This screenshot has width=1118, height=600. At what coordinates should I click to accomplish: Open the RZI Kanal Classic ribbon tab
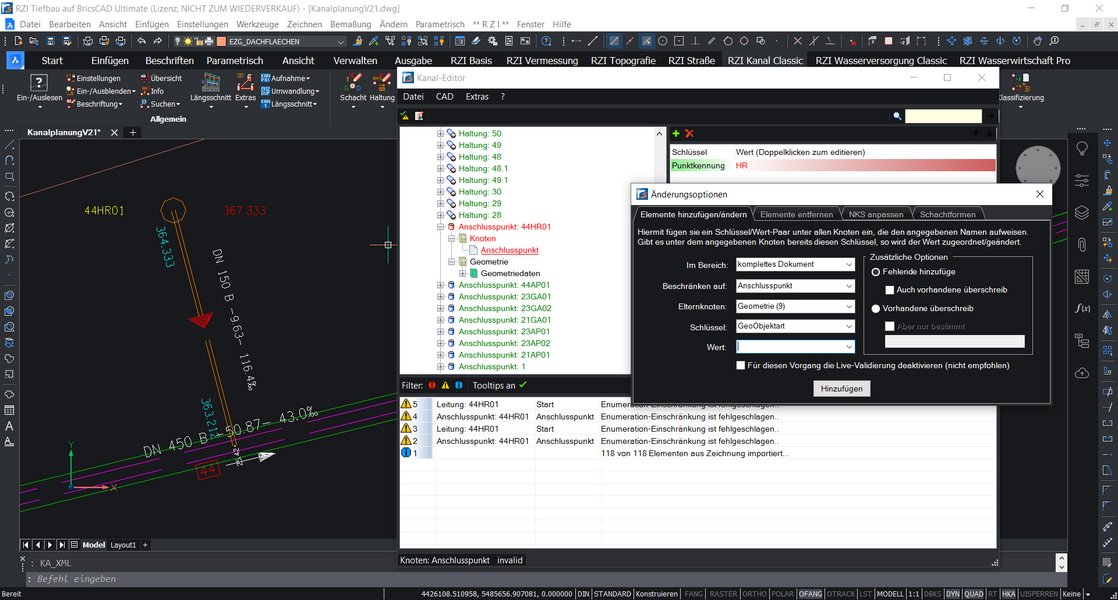coord(765,61)
